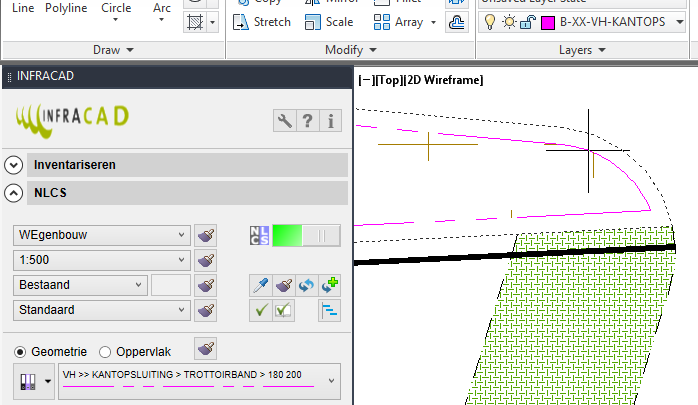Click the hierarchy tree icon
The width and height of the screenshot is (698, 405).
click(x=330, y=311)
